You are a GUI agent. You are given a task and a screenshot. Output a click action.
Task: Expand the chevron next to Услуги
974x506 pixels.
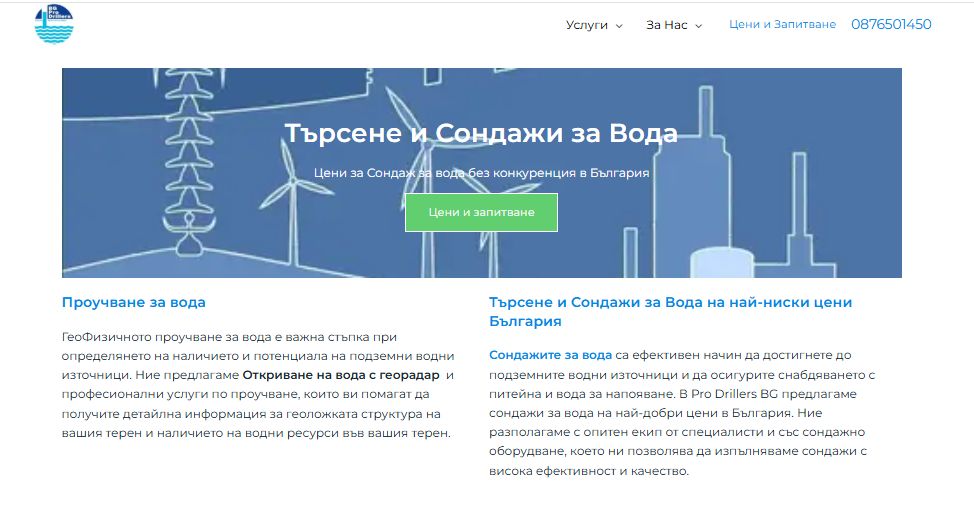[x=620, y=26]
